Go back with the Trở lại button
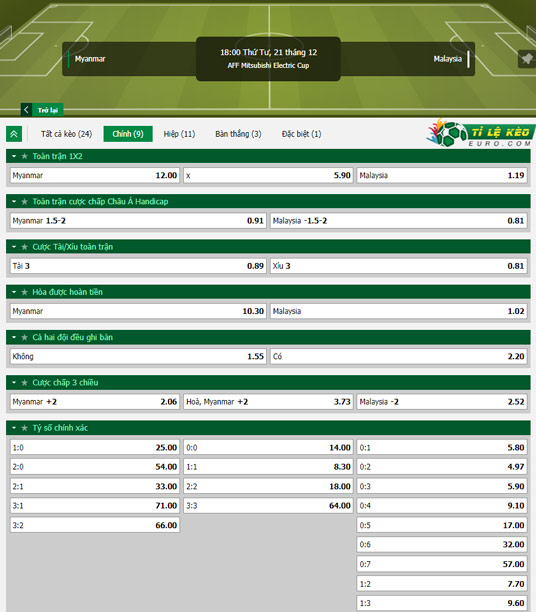 [x=42, y=110]
